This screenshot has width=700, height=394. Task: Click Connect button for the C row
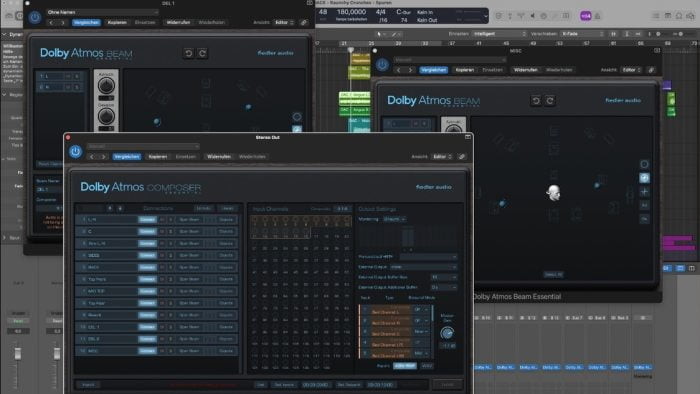147,232
